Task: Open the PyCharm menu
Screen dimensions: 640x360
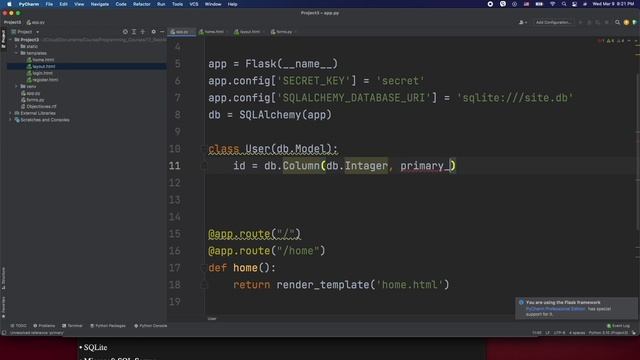Action: 29,4
